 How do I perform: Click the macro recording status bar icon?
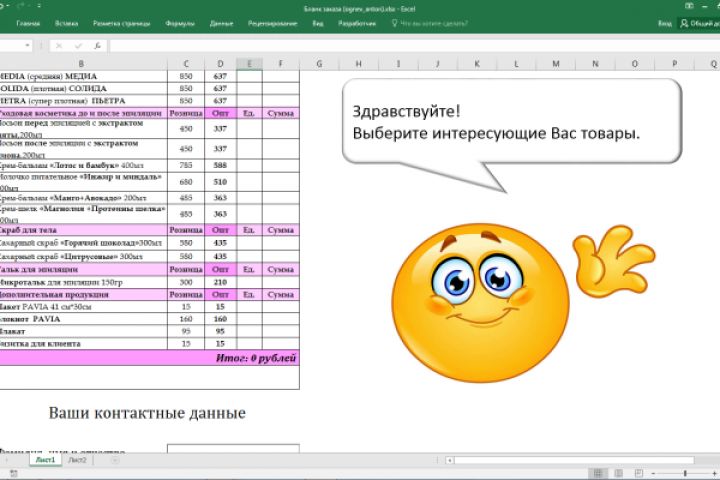pyautogui.click(x=13, y=473)
